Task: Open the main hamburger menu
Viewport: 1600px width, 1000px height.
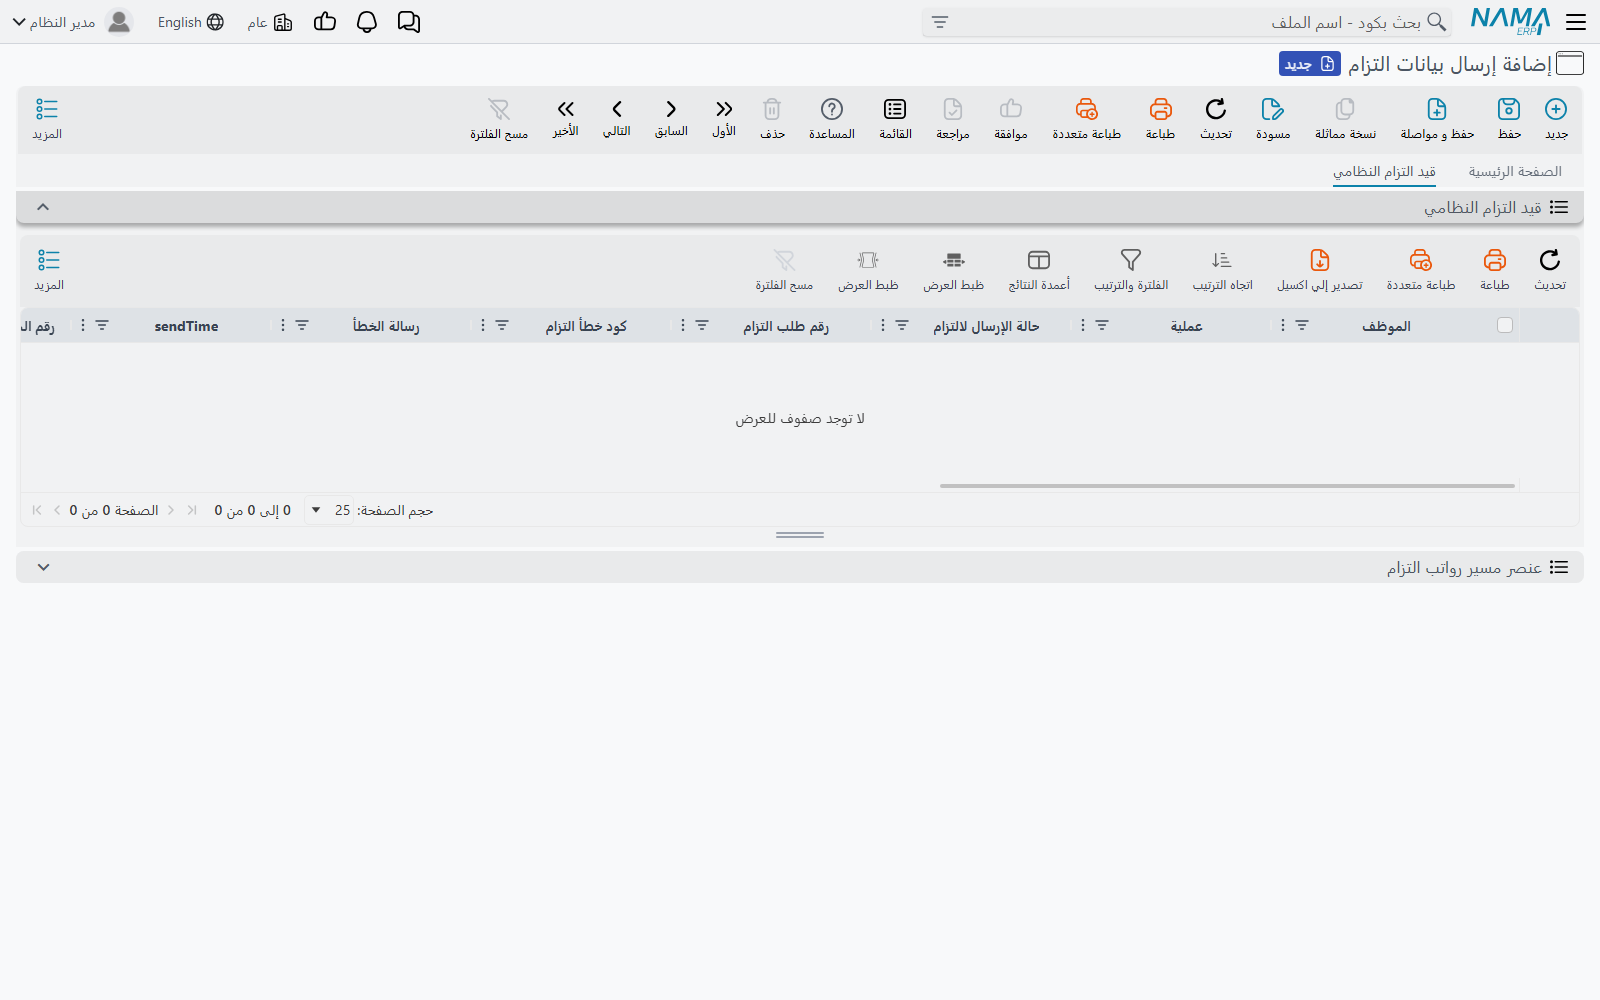Action: tap(1577, 22)
